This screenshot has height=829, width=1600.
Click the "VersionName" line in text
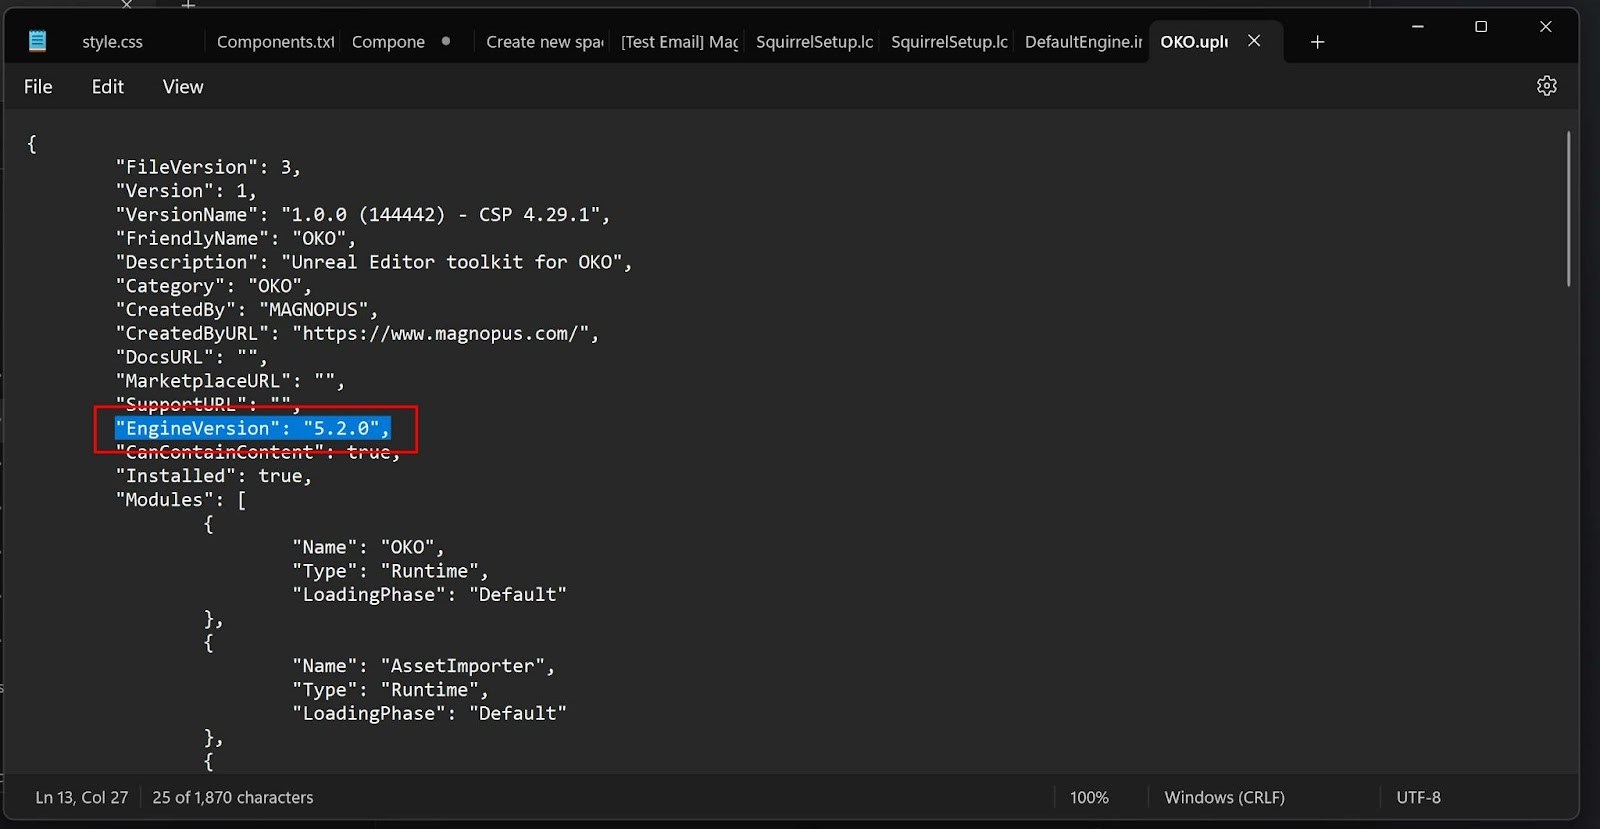(x=362, y=215)
